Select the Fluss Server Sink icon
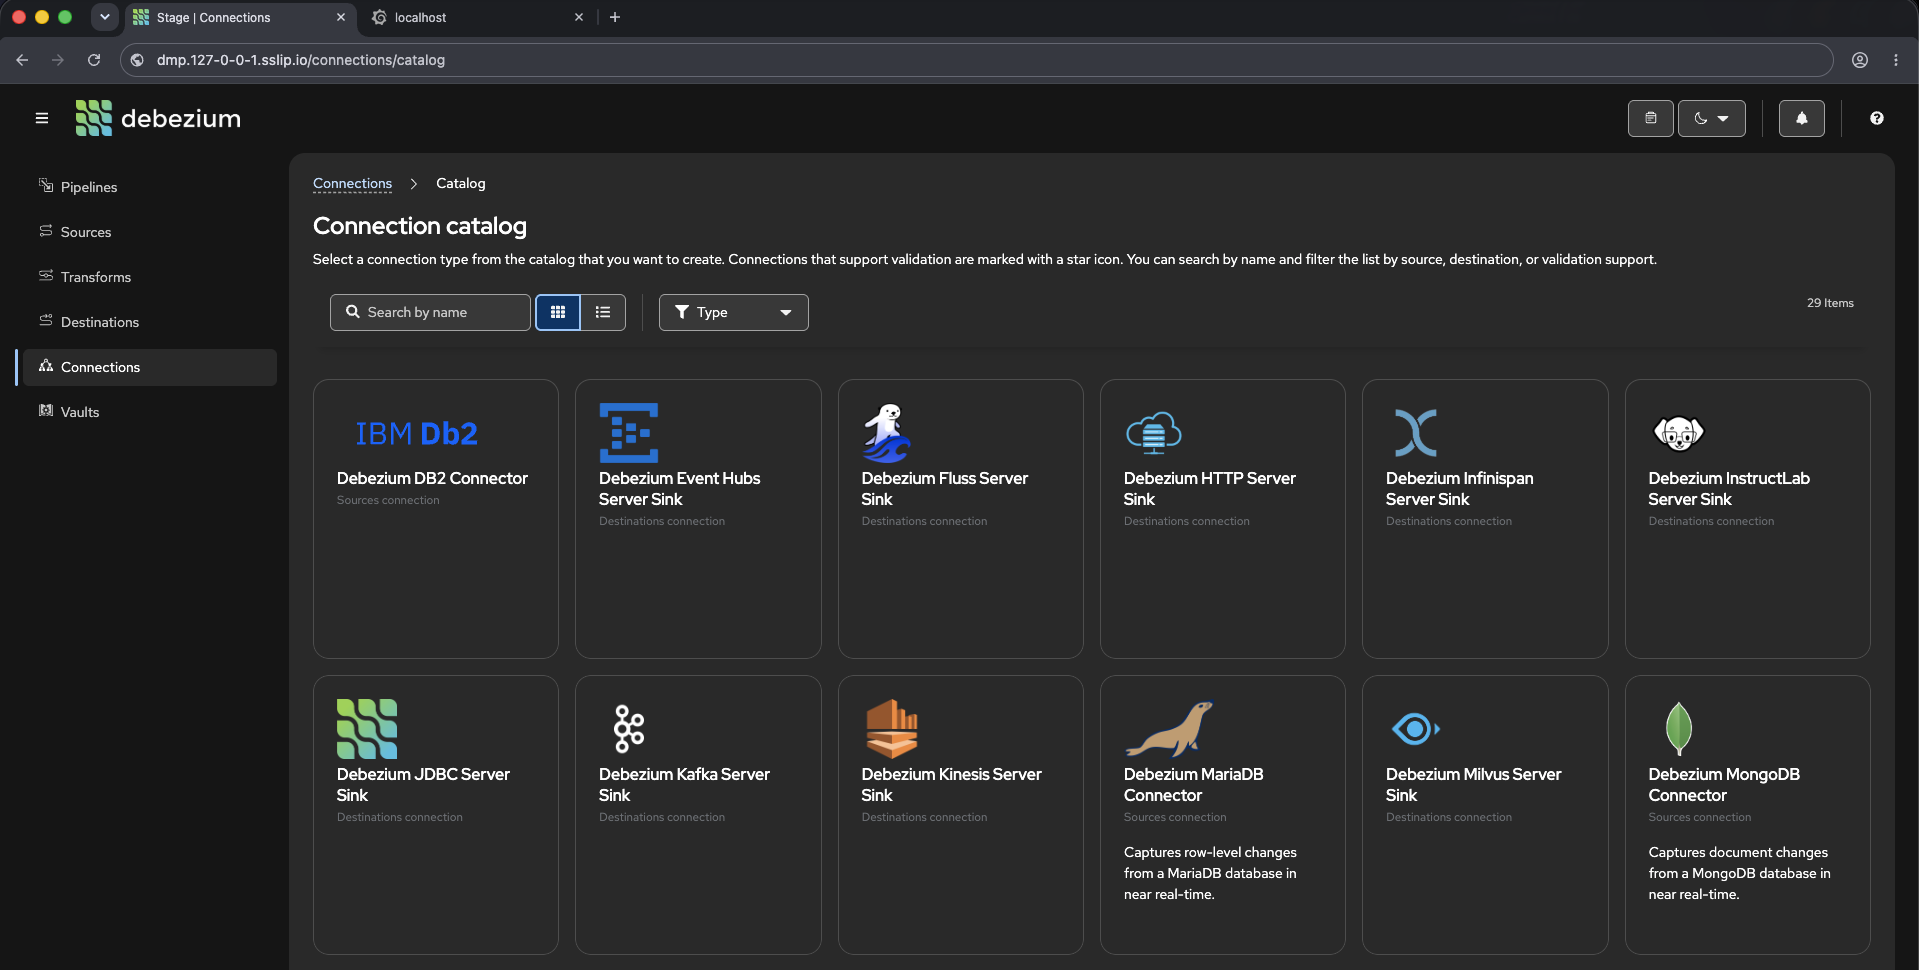Screen dimensions: 1919x970 [x=887, y=432]
